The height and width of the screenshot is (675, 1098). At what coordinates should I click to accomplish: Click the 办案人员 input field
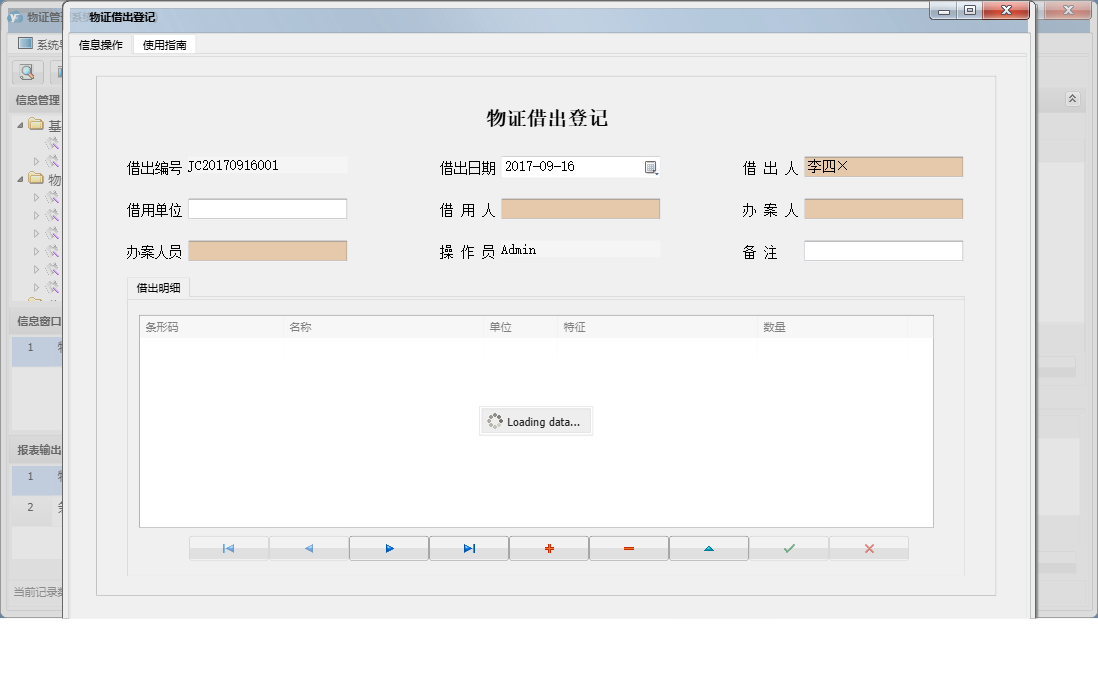coord(267,251)
